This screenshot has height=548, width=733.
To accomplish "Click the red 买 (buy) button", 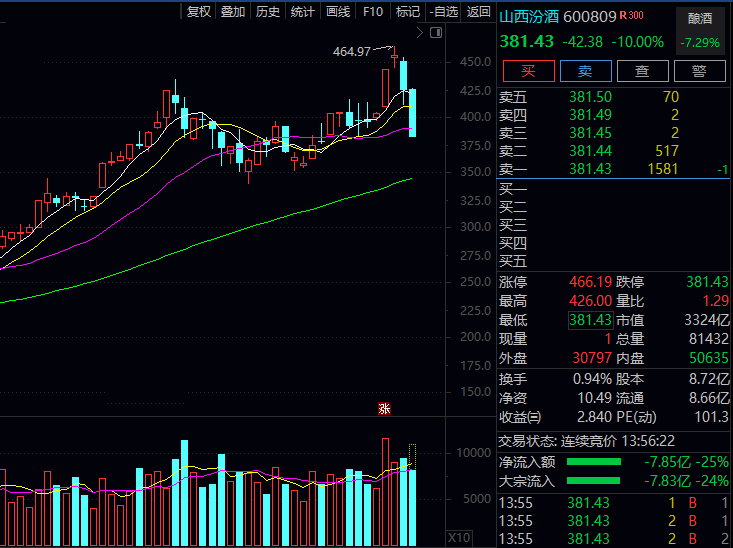I will (x=529, y=71).
